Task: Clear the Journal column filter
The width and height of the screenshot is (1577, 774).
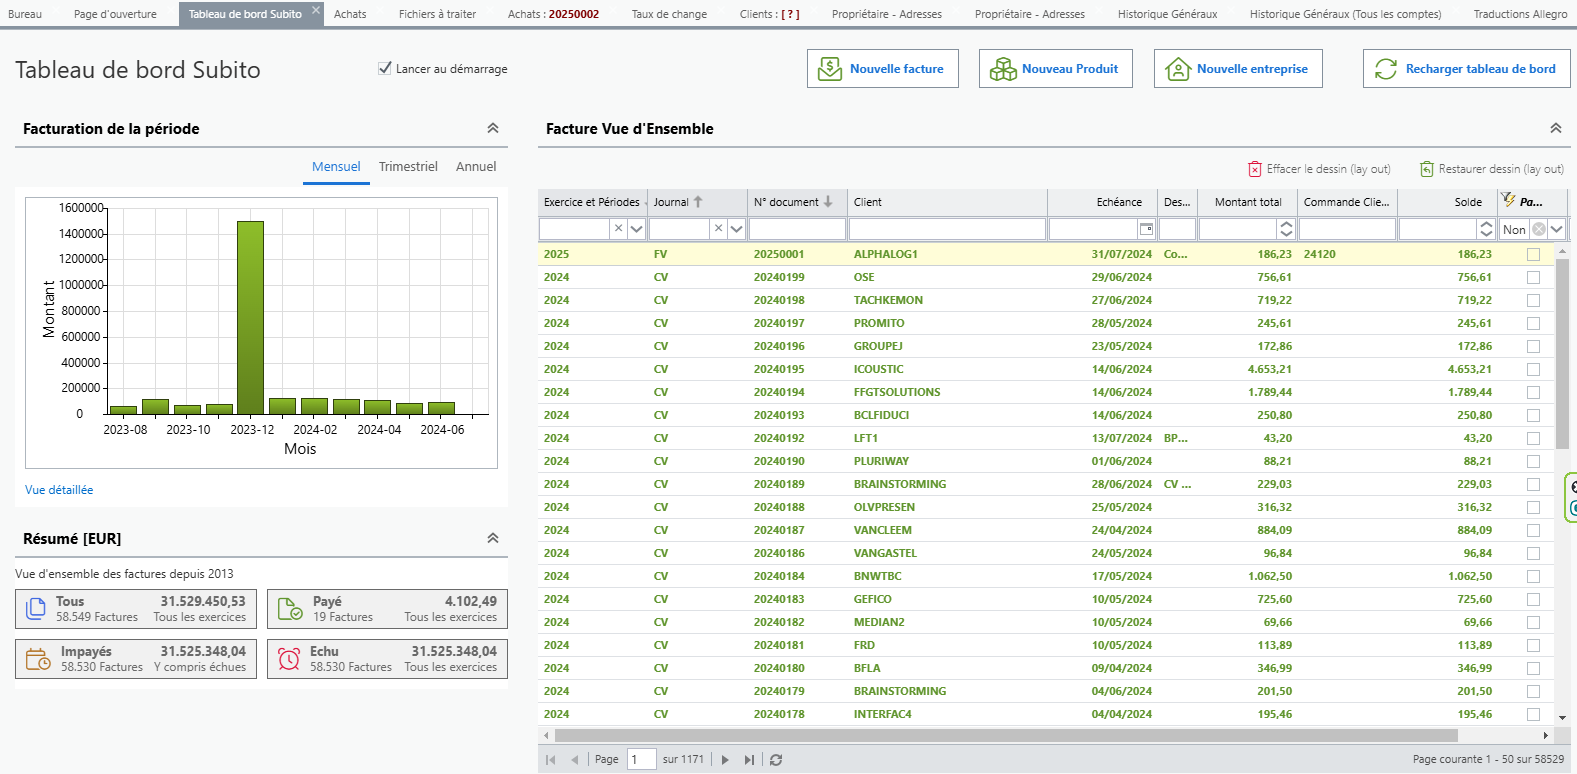Action: click(718, 229)
